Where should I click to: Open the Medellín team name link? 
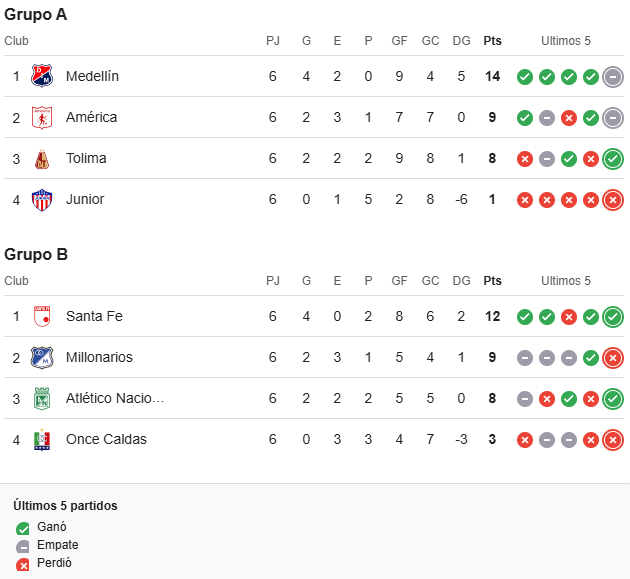(x=92, y=76)
